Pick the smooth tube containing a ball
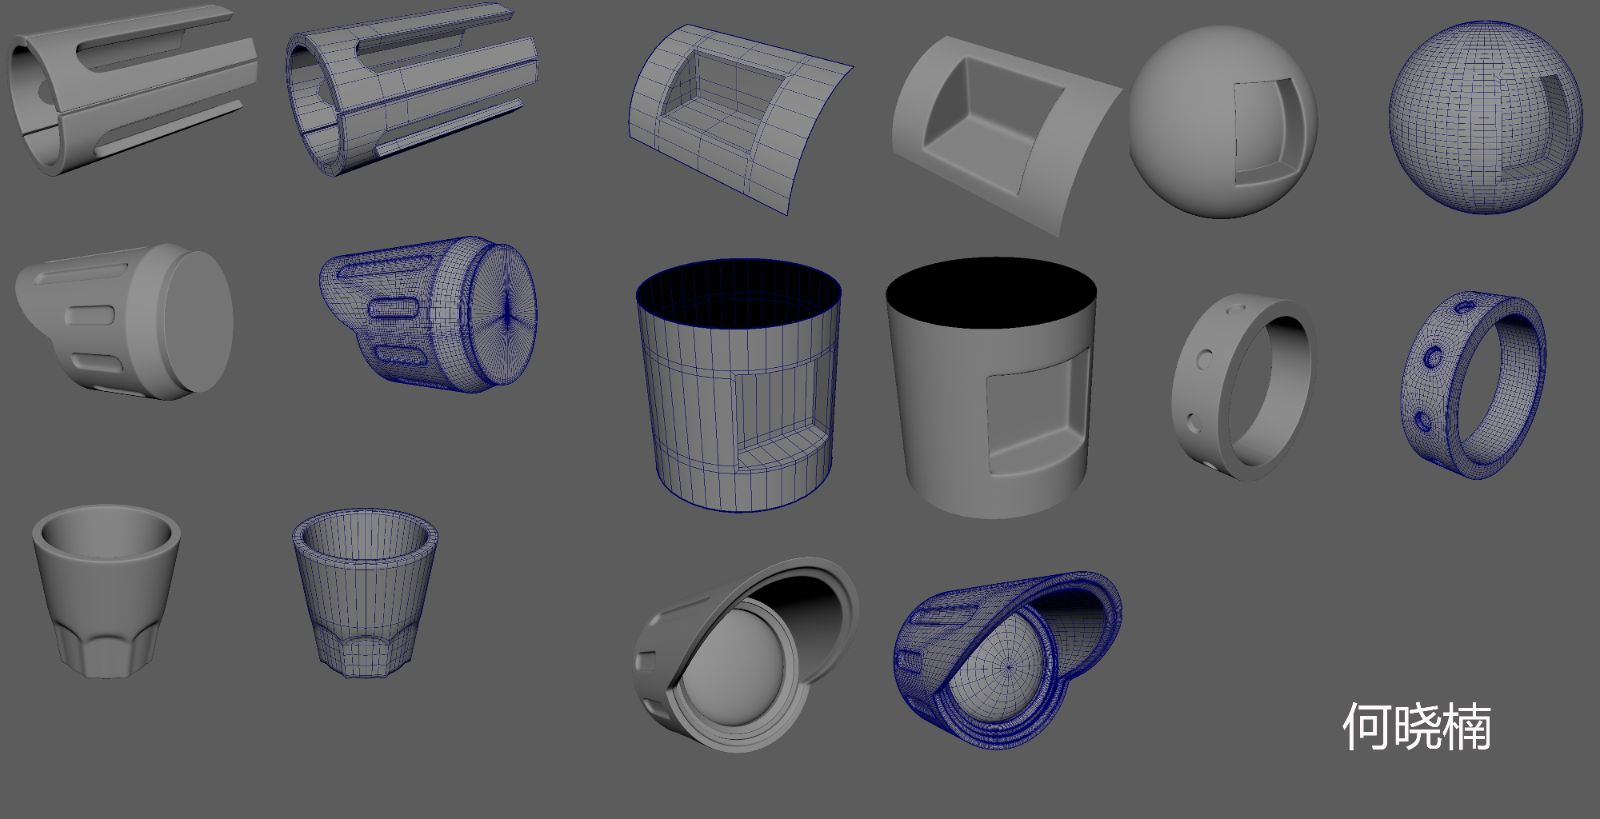This screenshot has width=1600, height=819. [x=746, y=655]
